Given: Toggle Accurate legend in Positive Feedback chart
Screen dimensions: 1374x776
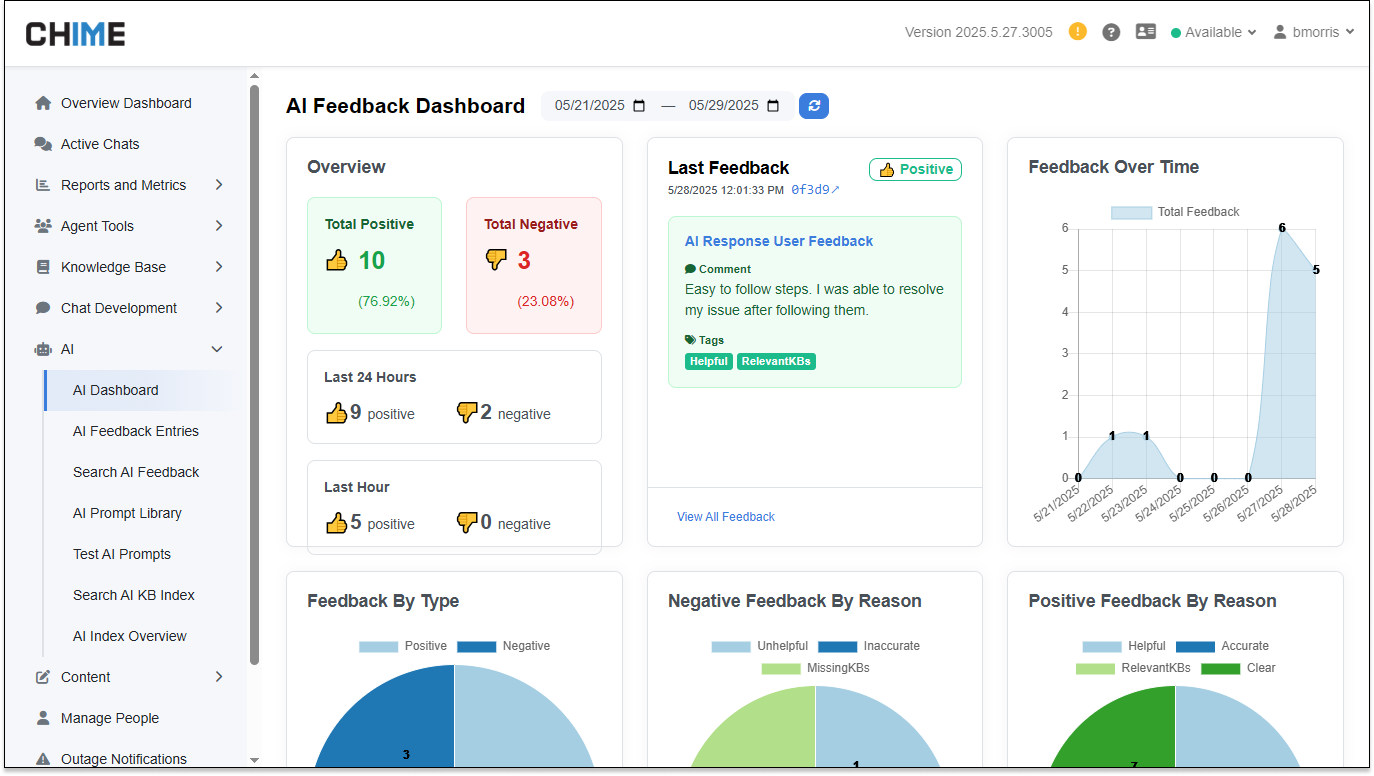Looking at the screenshot, I should 1222,646.
